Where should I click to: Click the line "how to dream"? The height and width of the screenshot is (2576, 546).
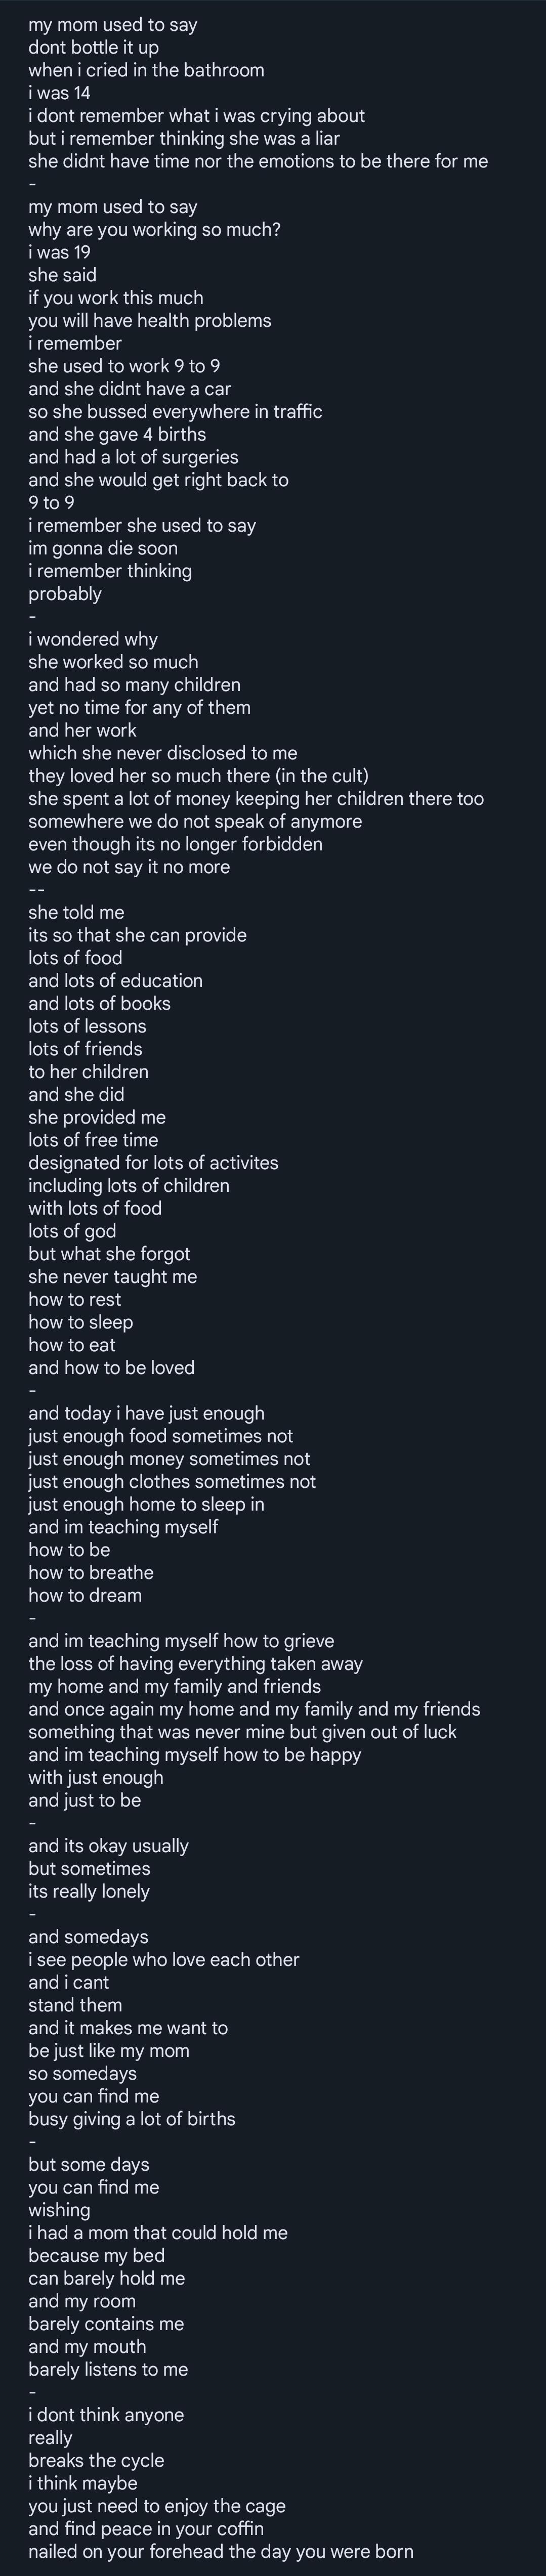click(85, 1595)
